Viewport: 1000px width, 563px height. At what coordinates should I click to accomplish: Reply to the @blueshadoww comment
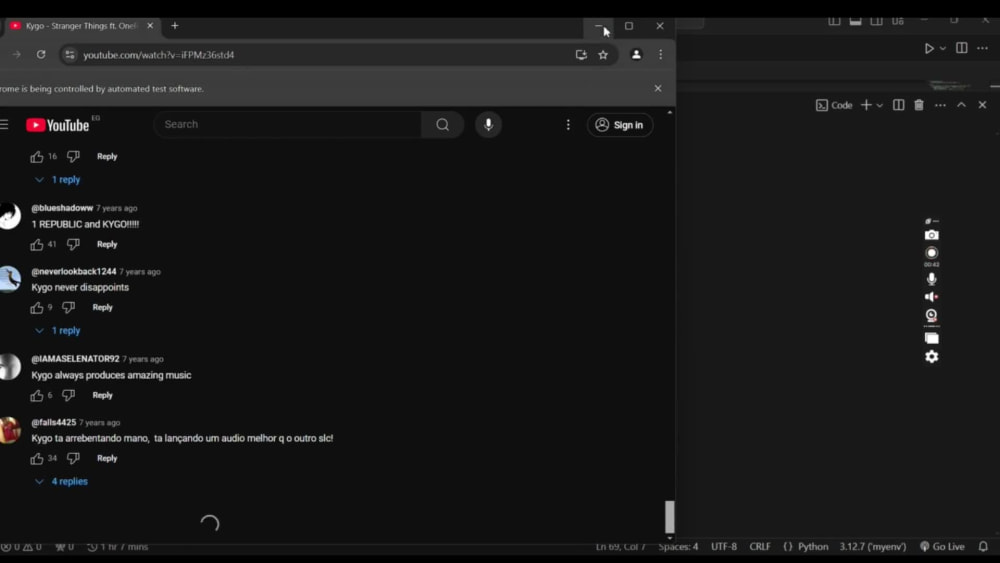tap(107, 244)
